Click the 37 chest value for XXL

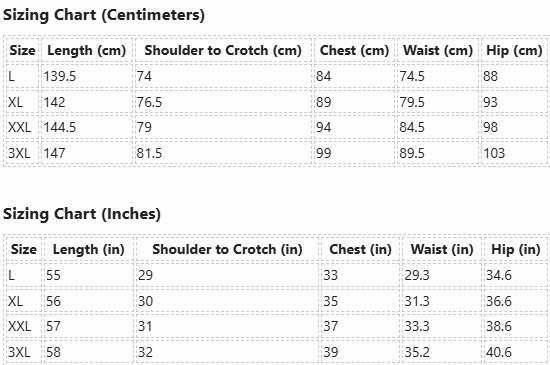330,326
